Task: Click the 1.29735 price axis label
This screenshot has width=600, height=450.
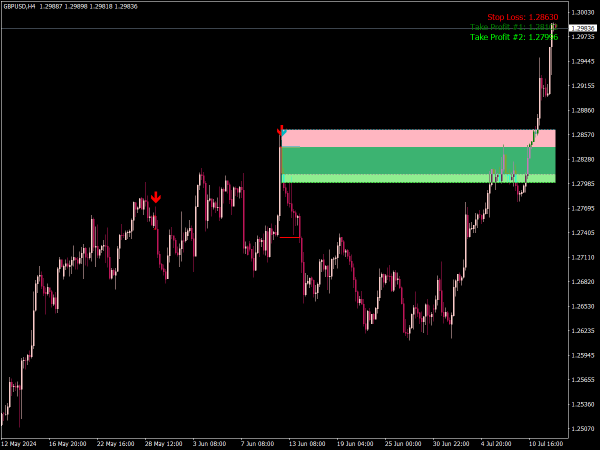Action: click(583, 37)
